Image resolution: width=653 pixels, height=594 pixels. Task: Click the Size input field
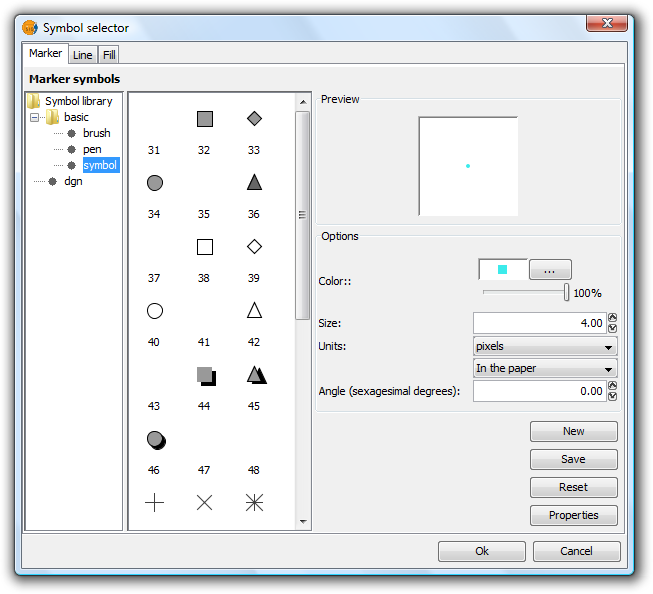(540, 323)
